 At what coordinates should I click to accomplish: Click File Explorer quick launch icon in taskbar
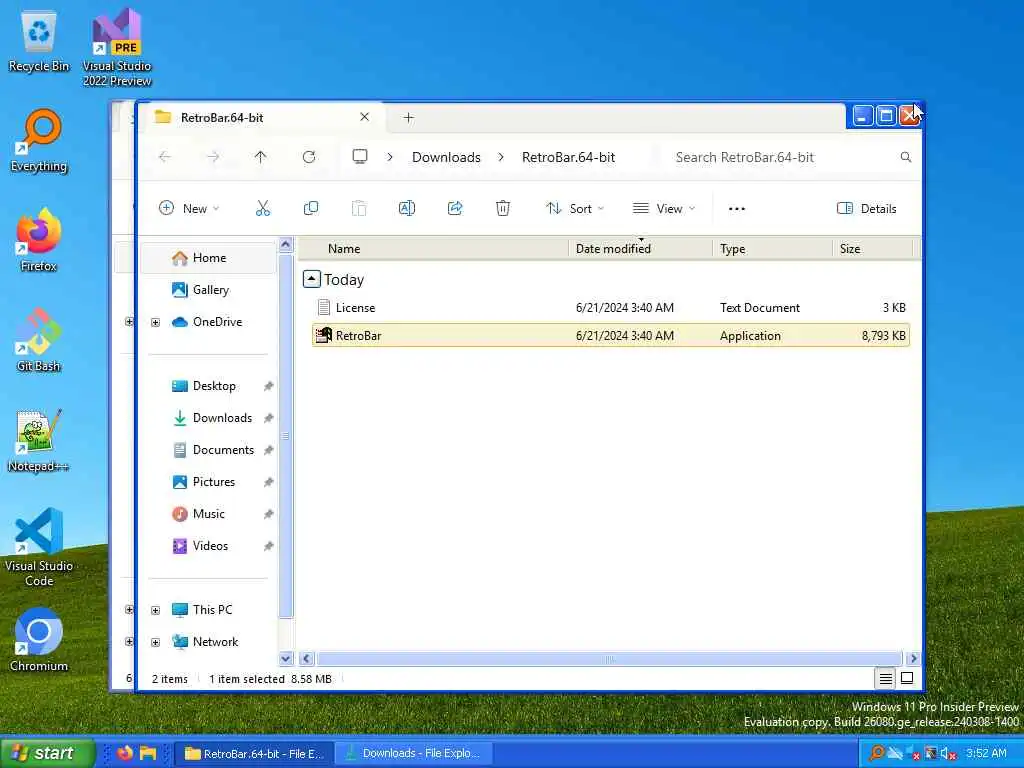[x=148, y=753]
